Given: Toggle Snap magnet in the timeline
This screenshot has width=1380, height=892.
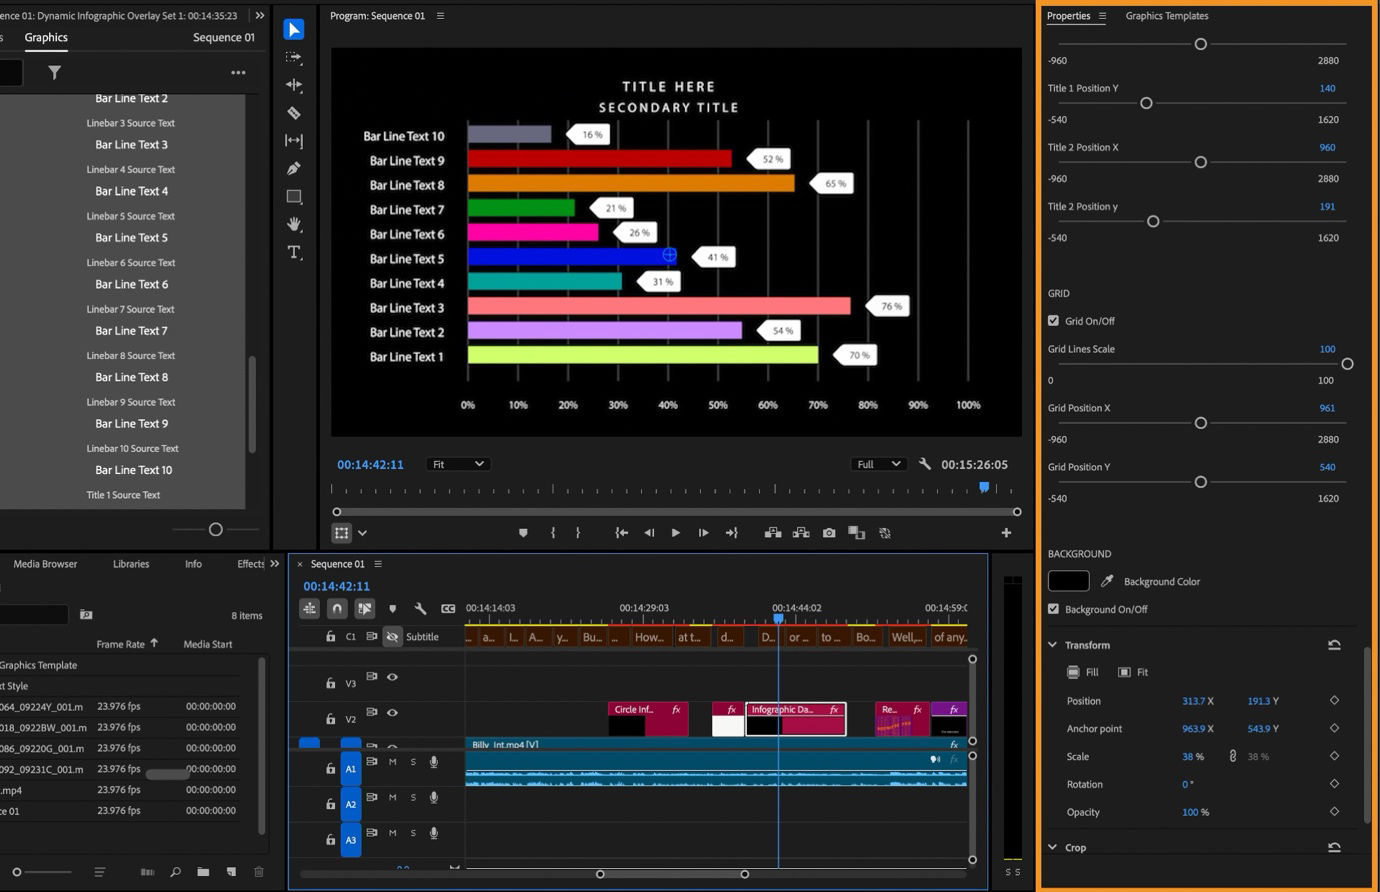Looking at the screenshot, I should (x=337, y=608).
